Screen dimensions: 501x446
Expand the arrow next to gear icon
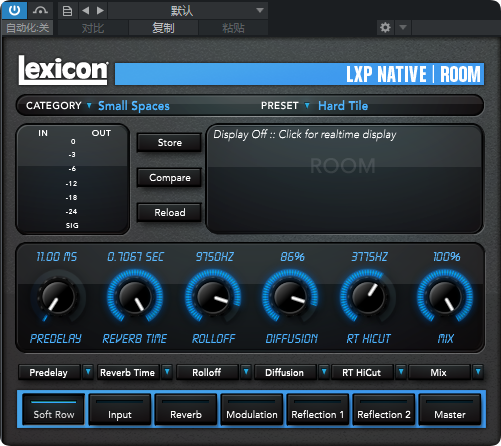pyautogui.click(x=403, y=27)
